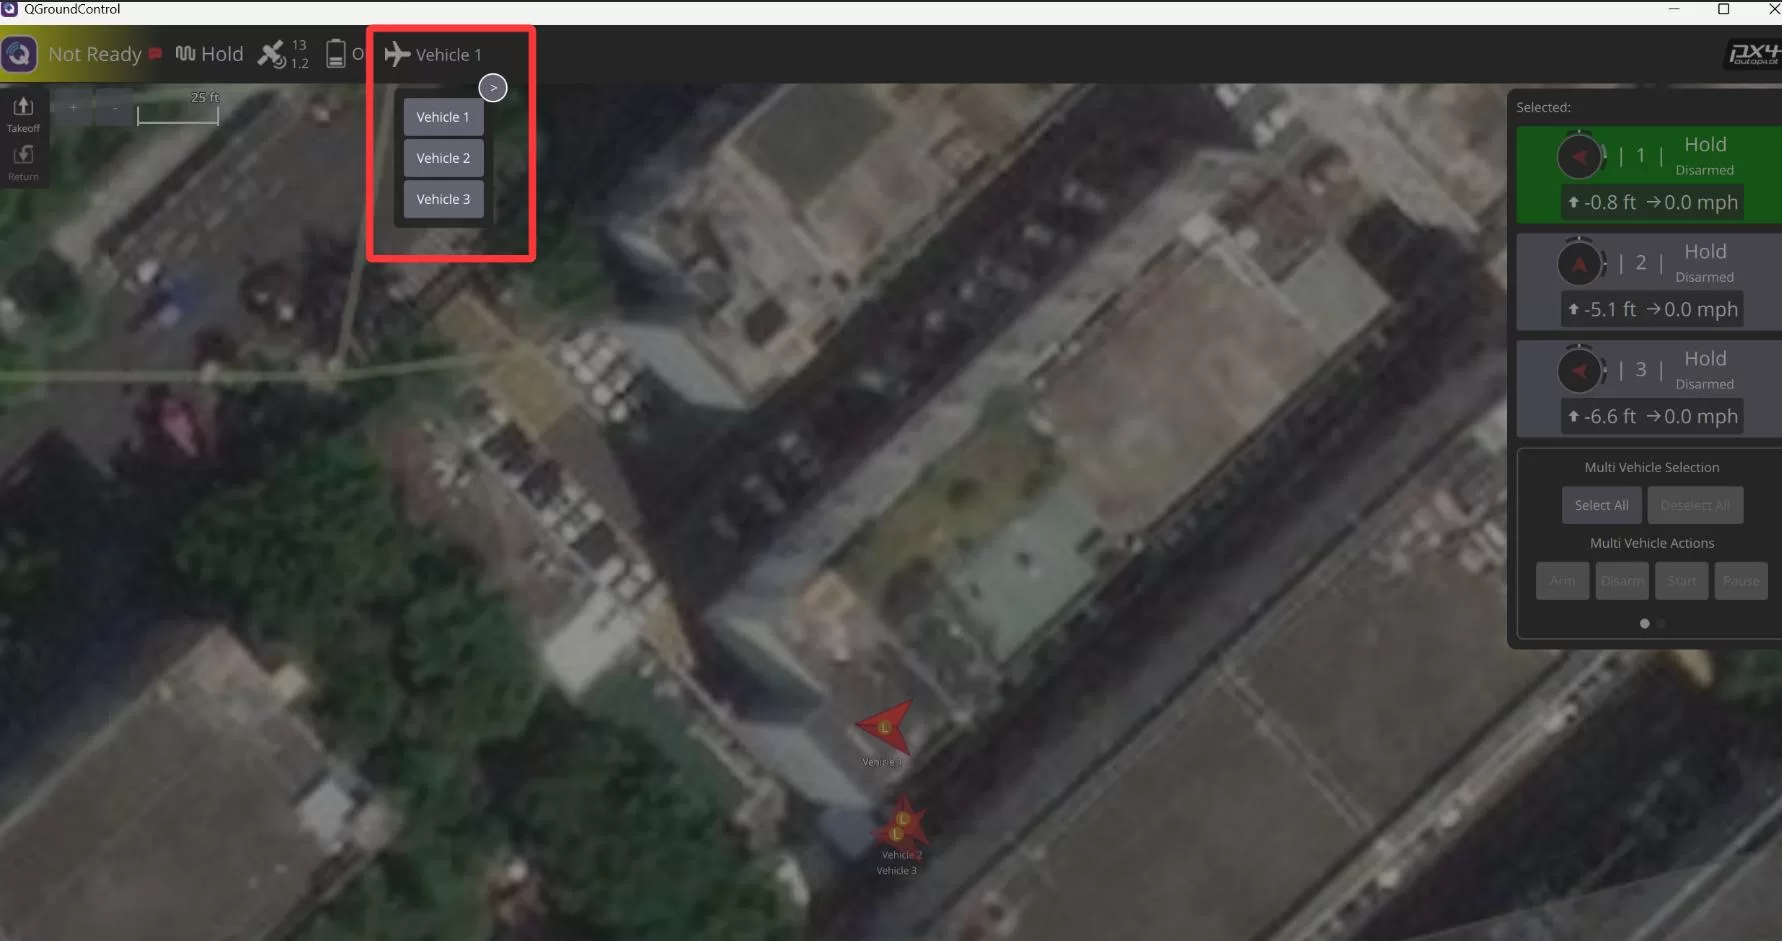Click the -0.8 ft altitude readout
1782x941 pixels.
[x=1602, y=202]
